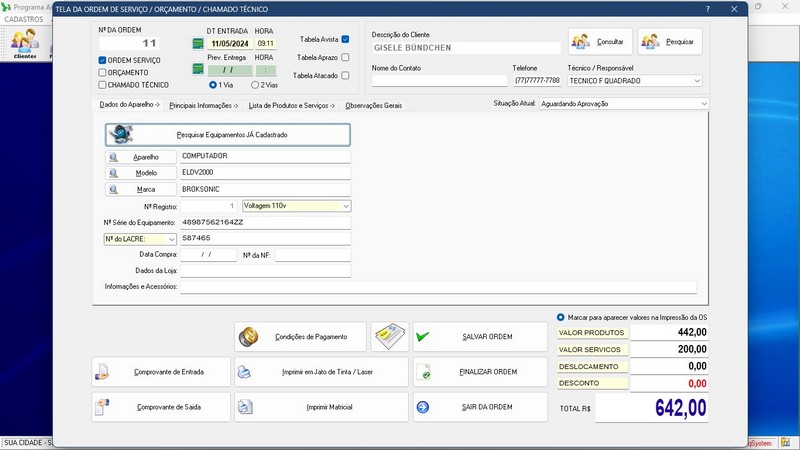800x450 pixels.
Task: Toggle the Tabela Avista checkbox
Action: coord(345,39)
